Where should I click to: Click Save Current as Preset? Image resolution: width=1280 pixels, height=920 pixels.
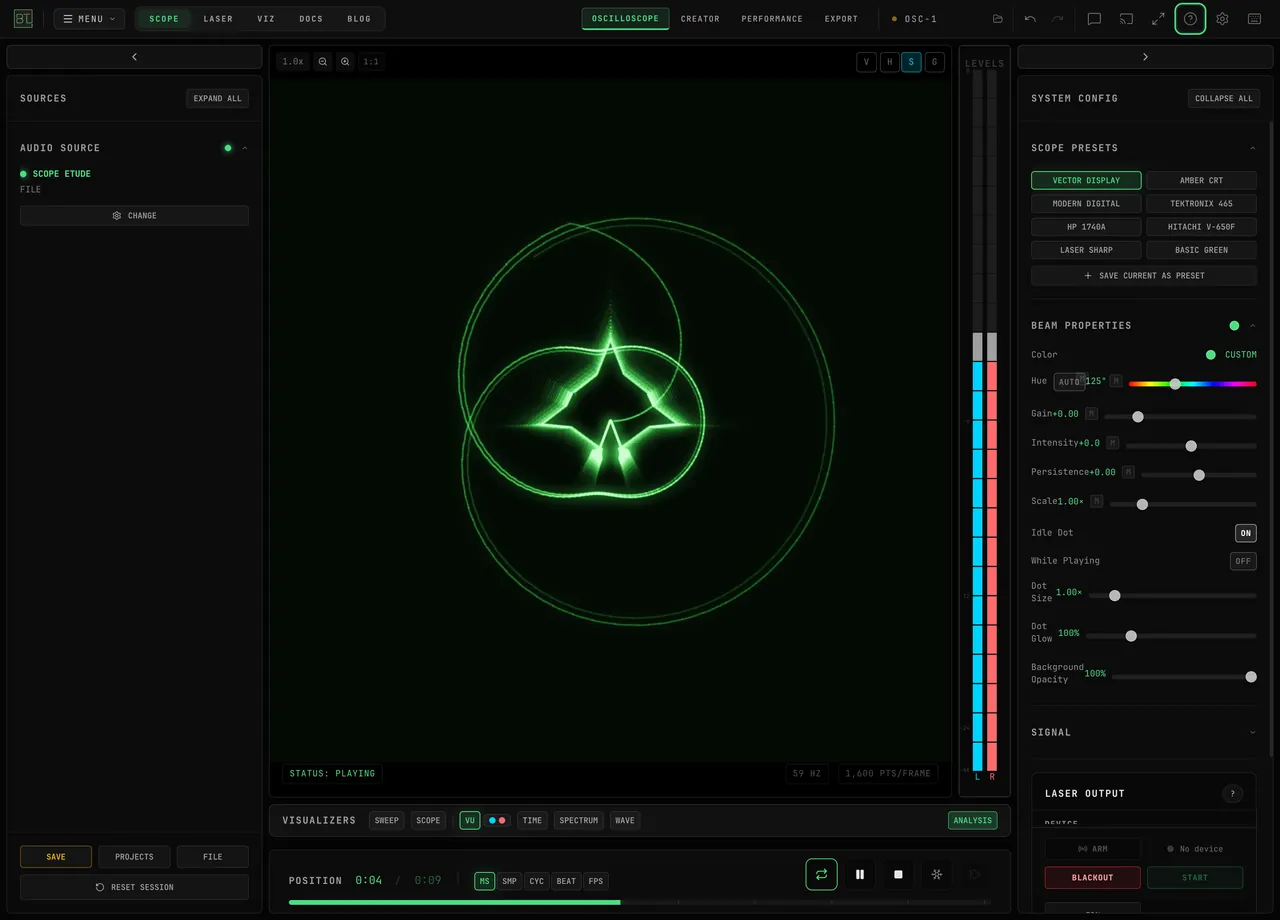click(x=1144, y=276)
